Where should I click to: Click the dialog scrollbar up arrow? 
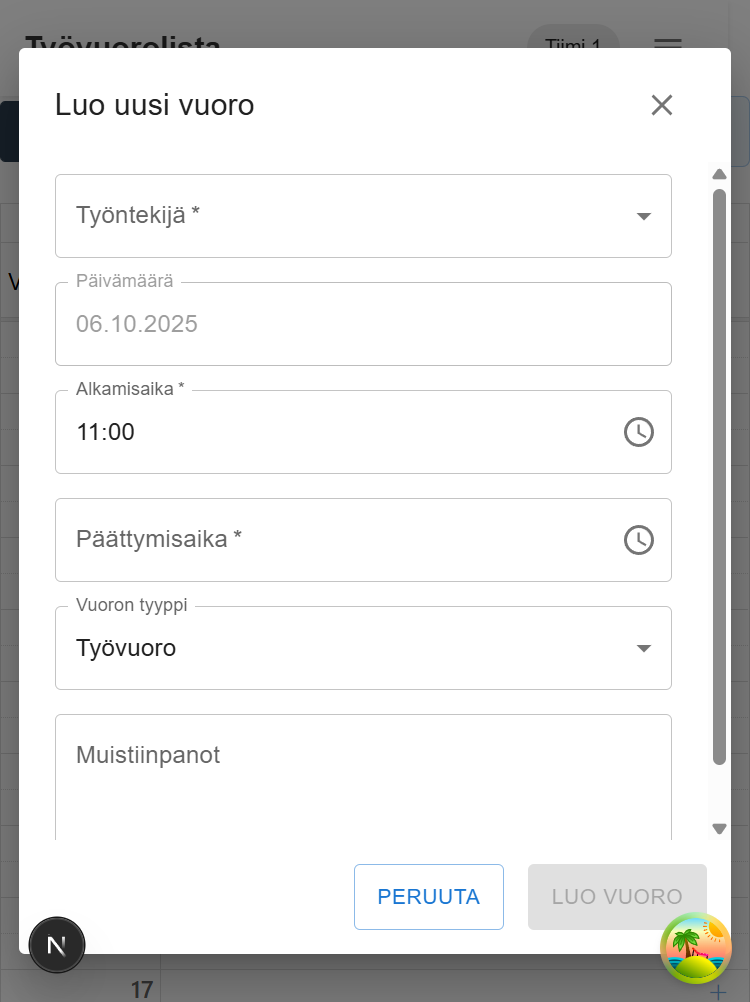pyautogui.click(x=719, y=174)
